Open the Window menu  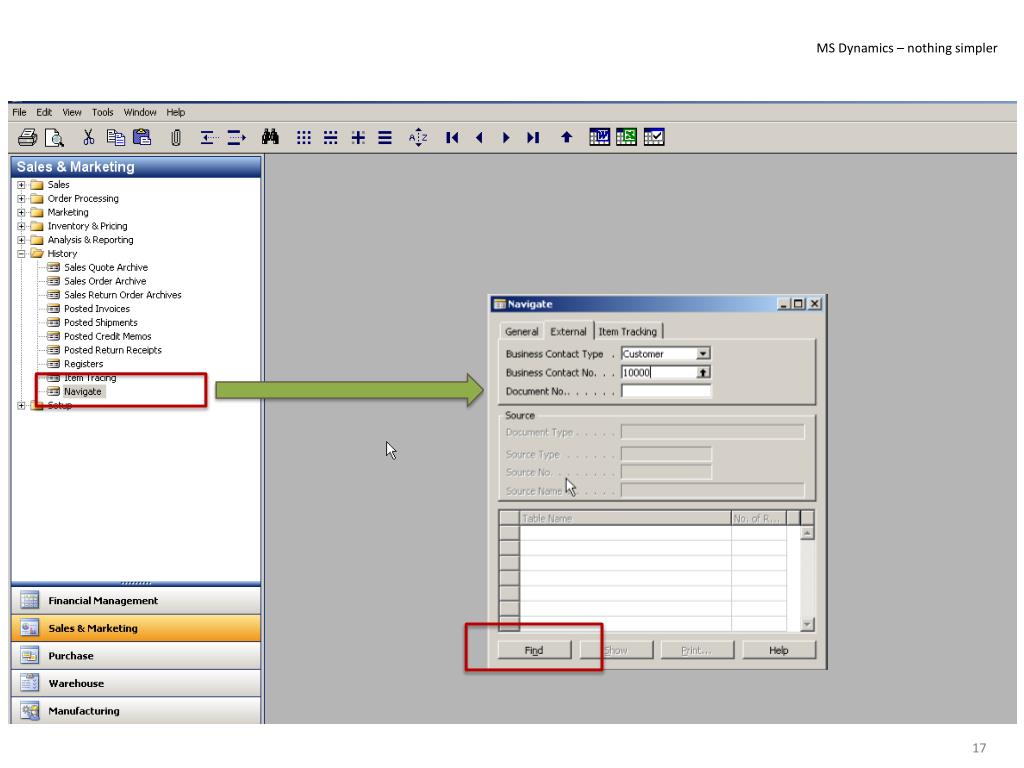(x=140, y=112)
